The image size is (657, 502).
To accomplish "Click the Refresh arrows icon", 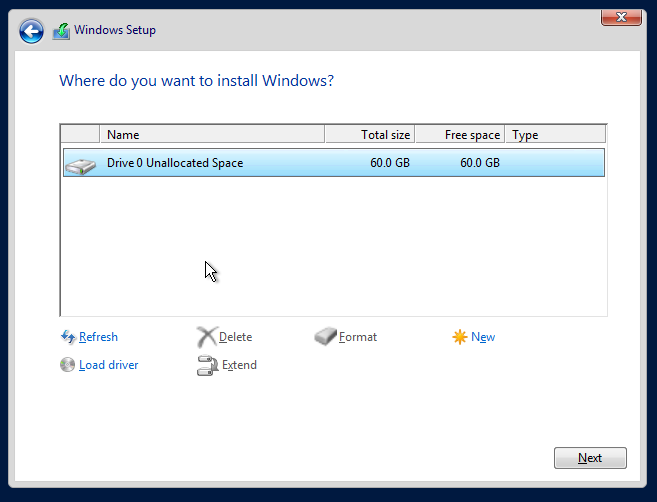I will [68, 336].
